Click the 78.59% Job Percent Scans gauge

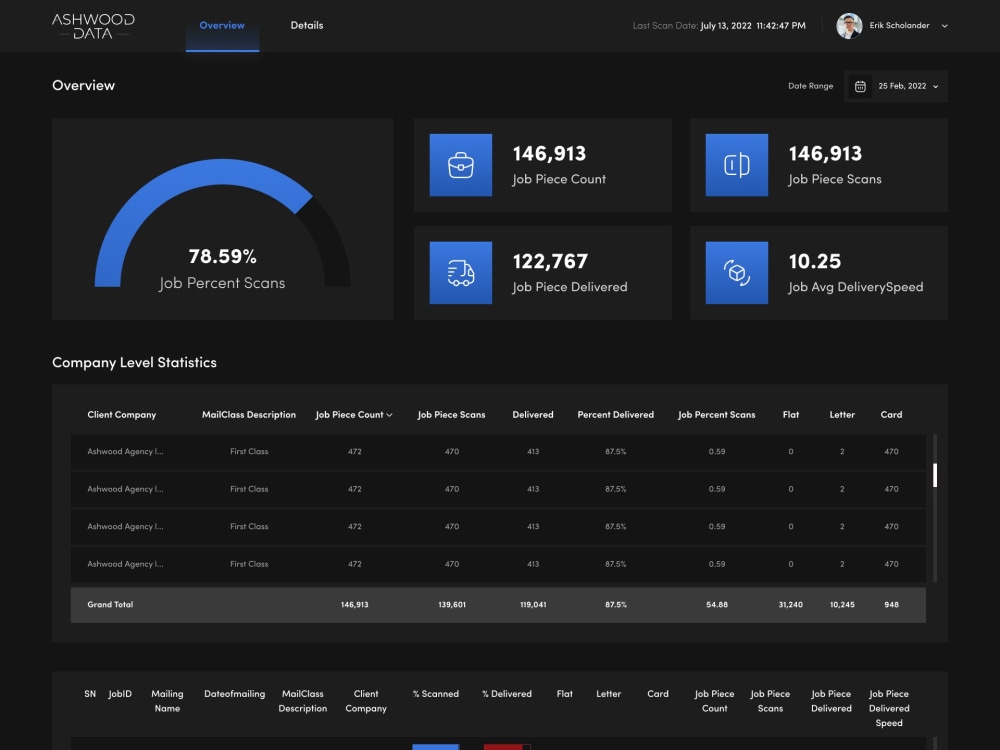(222, 223)
